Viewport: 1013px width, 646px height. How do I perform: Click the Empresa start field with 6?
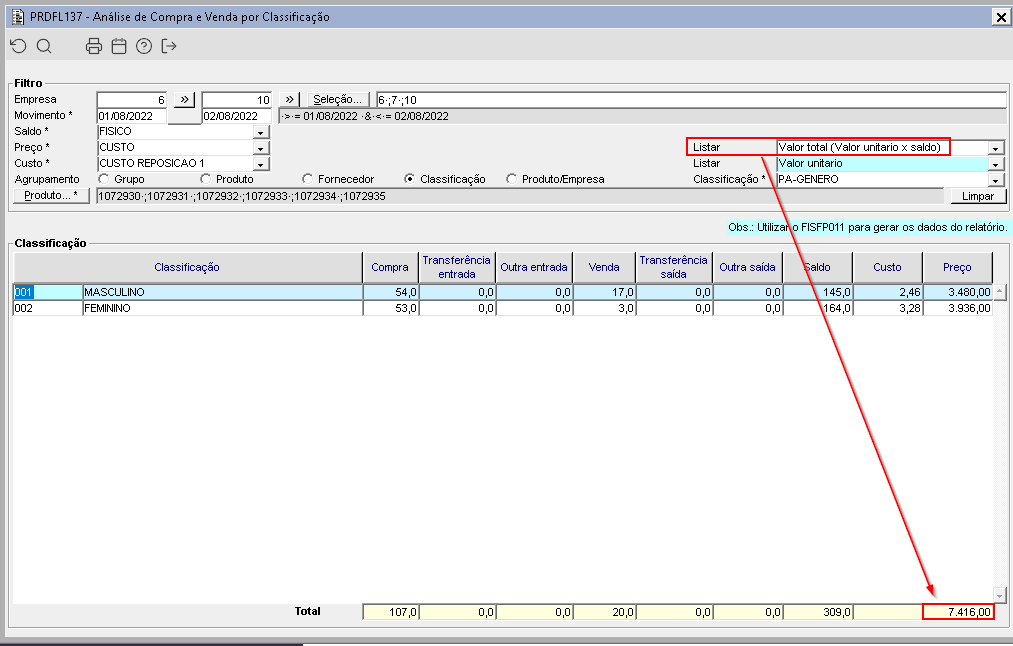coord(132,99)
